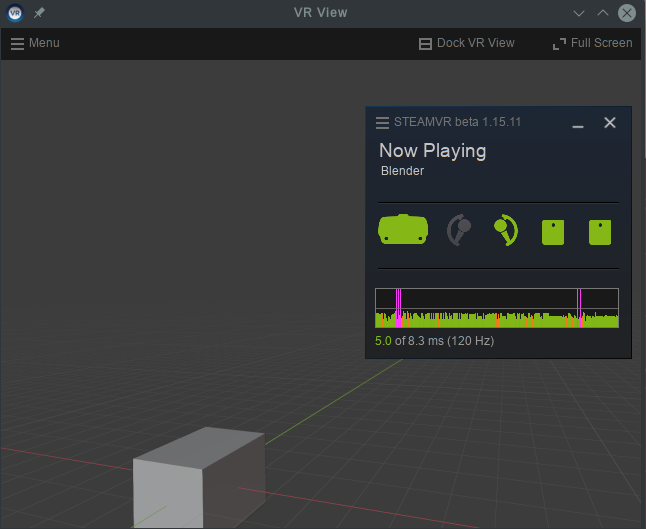Minimize the SteamVR status window
The image size is (646, 529).
[x=578, y=126]
